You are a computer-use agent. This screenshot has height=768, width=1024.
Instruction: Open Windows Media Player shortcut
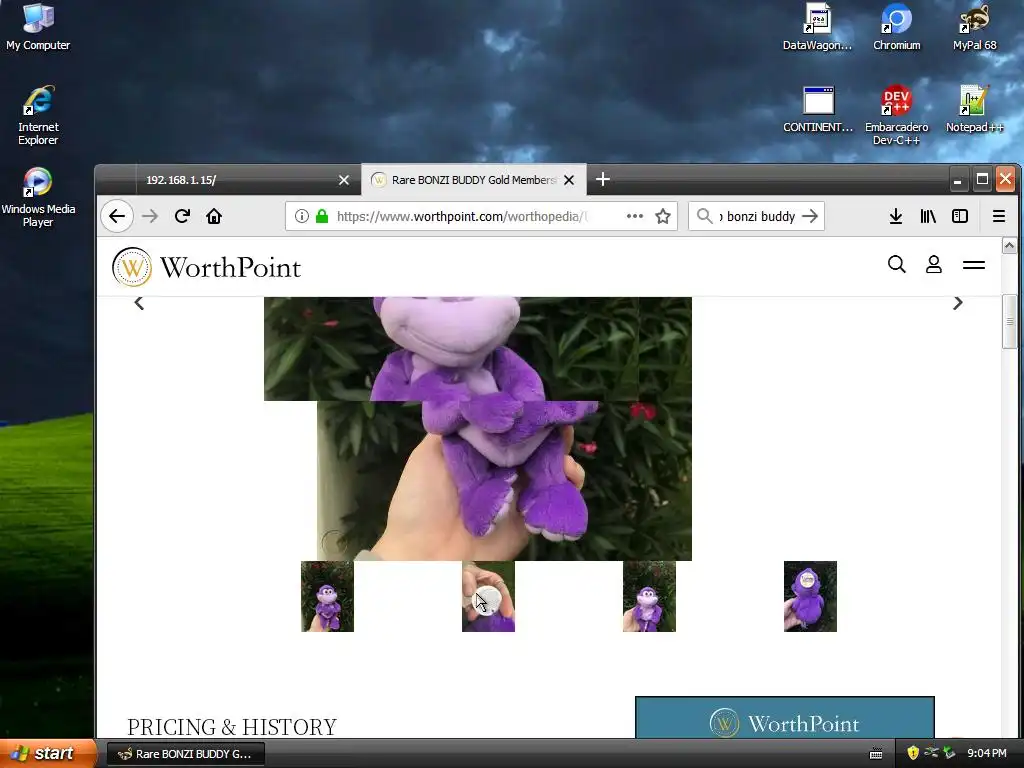point(38,197)
